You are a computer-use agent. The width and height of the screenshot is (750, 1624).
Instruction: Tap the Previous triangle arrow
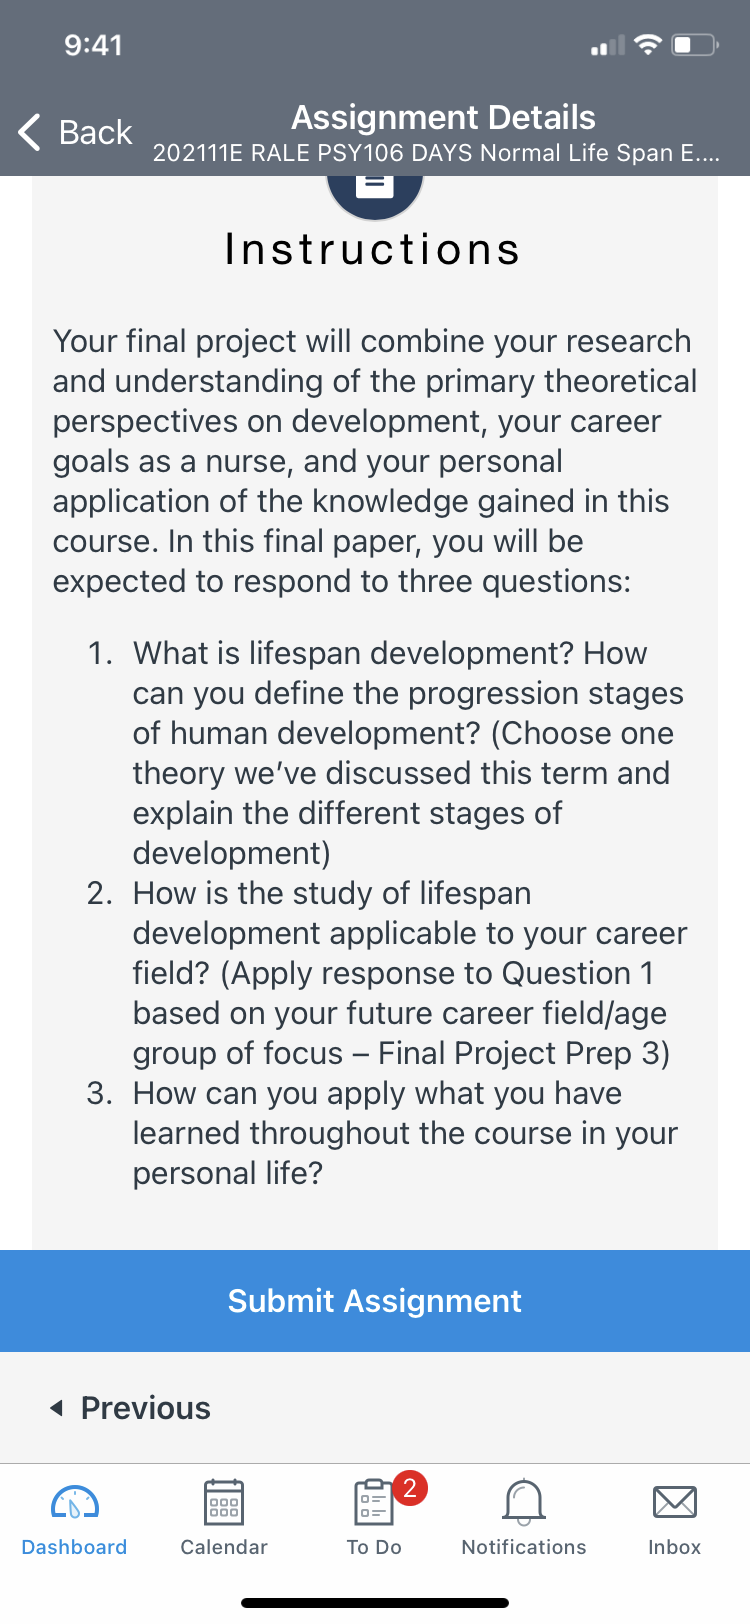click(x=57, y=1408)
